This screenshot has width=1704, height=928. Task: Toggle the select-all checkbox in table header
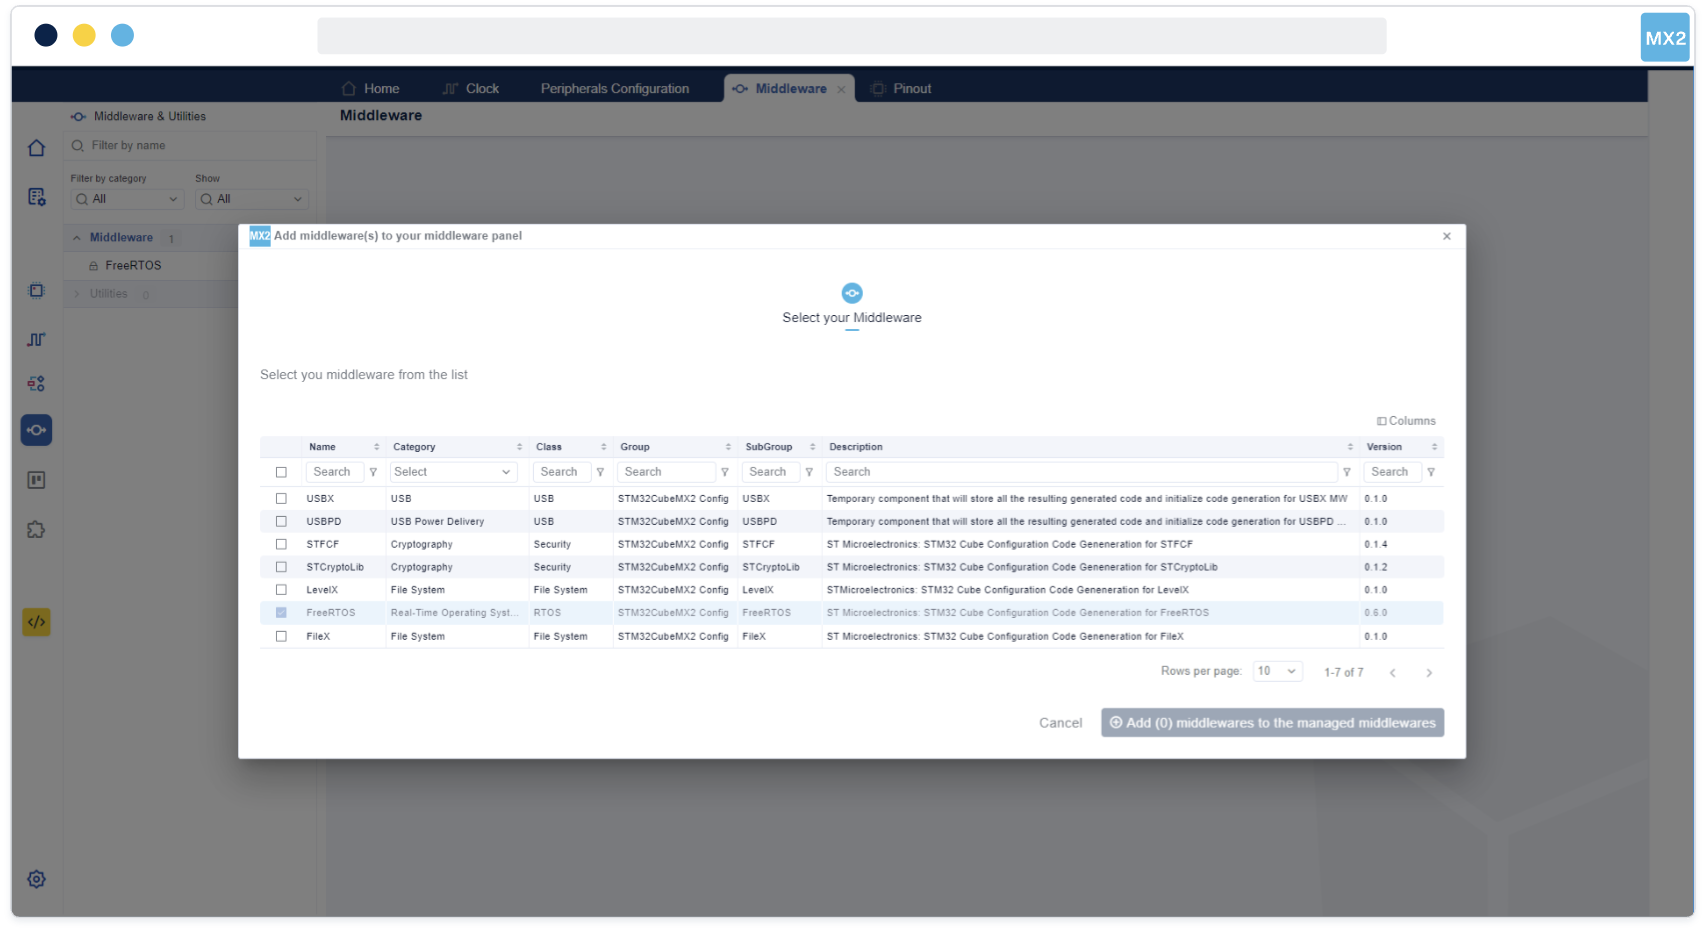(x=281, y=472)
